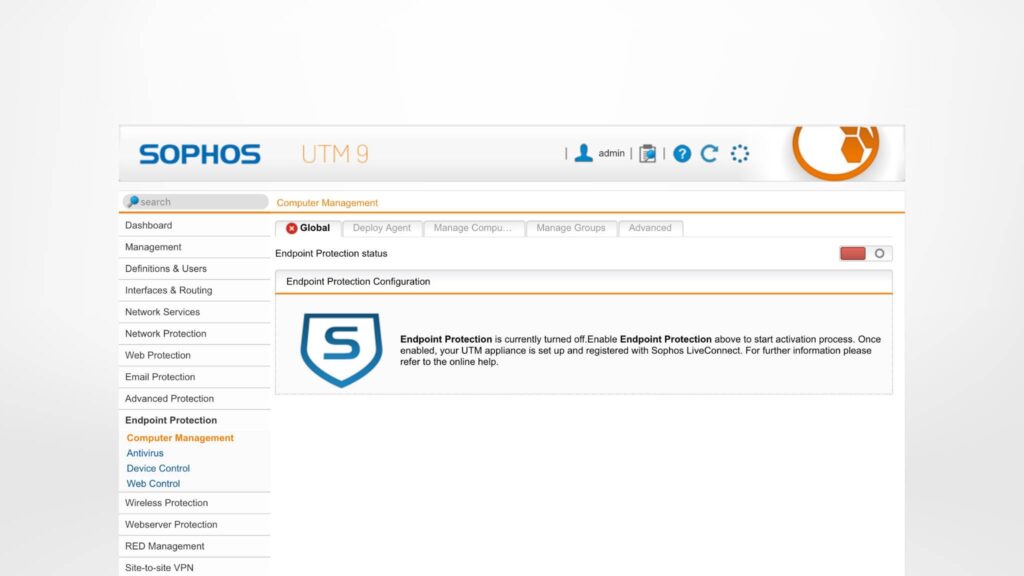This screenshot has height=576, width=1024.
Task: Open the clipboard notes icon in header
Action: tap(647, 152)
